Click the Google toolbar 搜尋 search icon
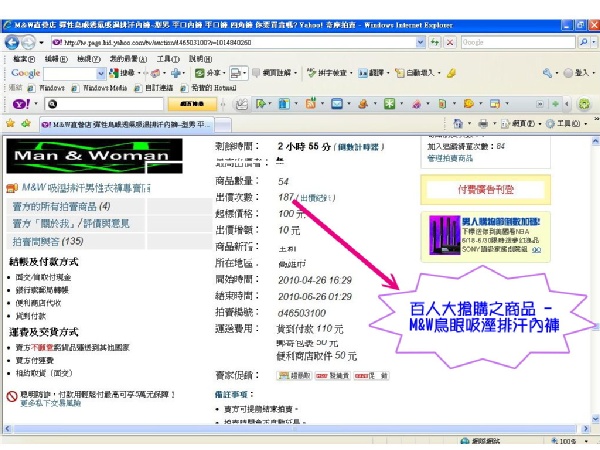This screenshot has height=450, width=600. tap(114, 73)
